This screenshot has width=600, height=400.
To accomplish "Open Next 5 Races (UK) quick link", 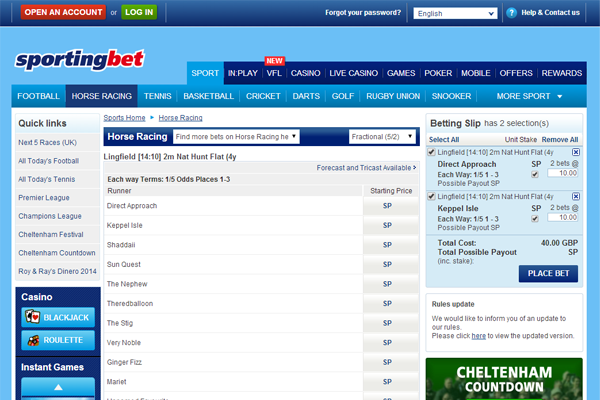I will pyautogui.click(x=47, y=143).
